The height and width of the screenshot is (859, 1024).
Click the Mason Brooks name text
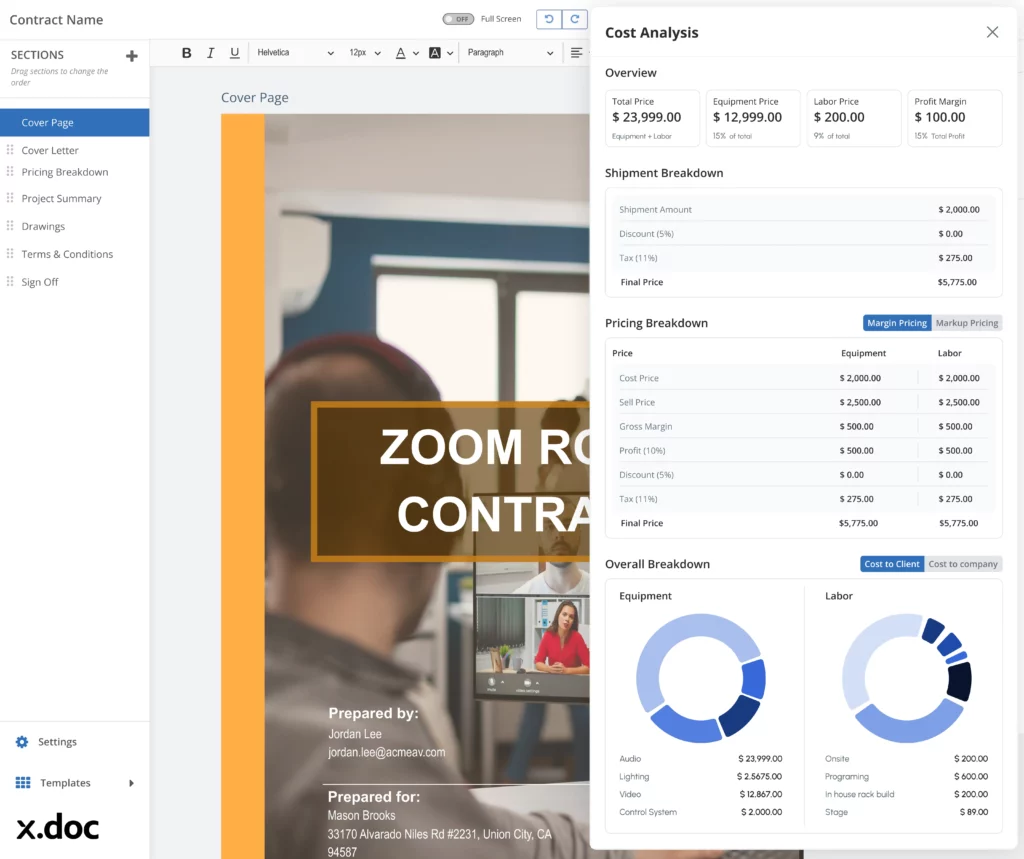click(x=361, y=815)
